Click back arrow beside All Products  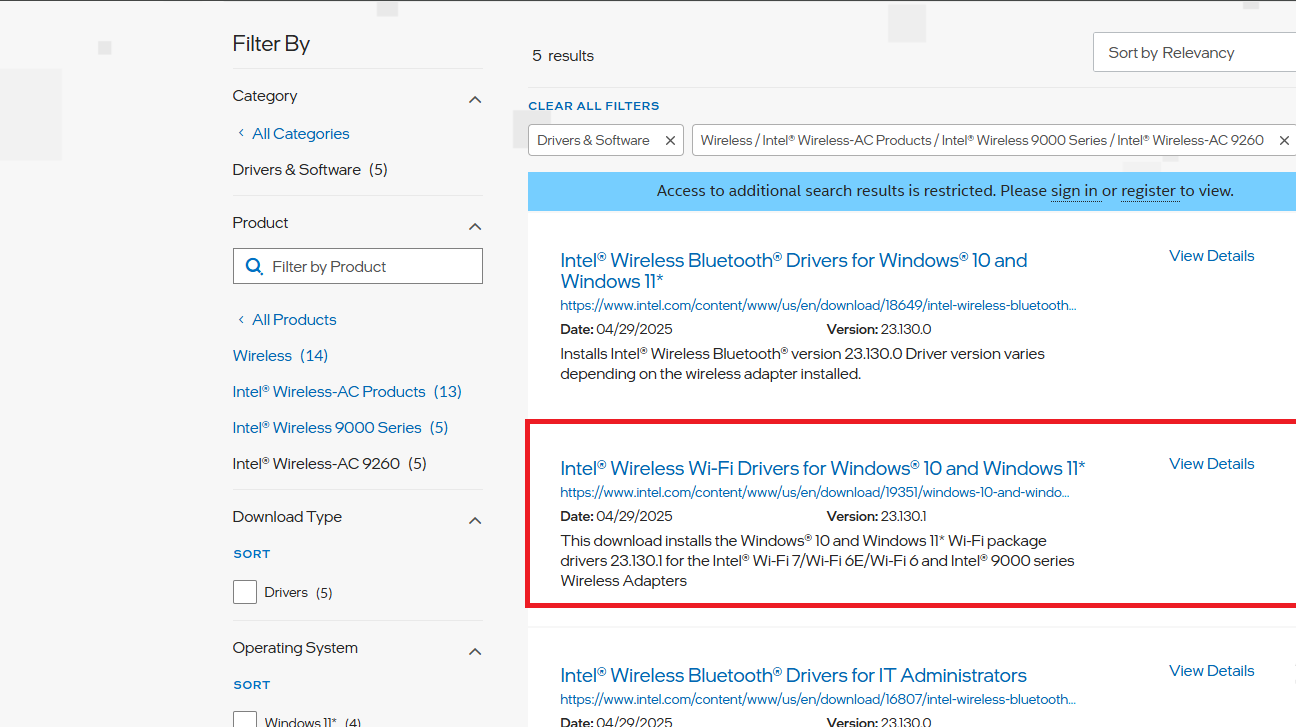point(241,320)
